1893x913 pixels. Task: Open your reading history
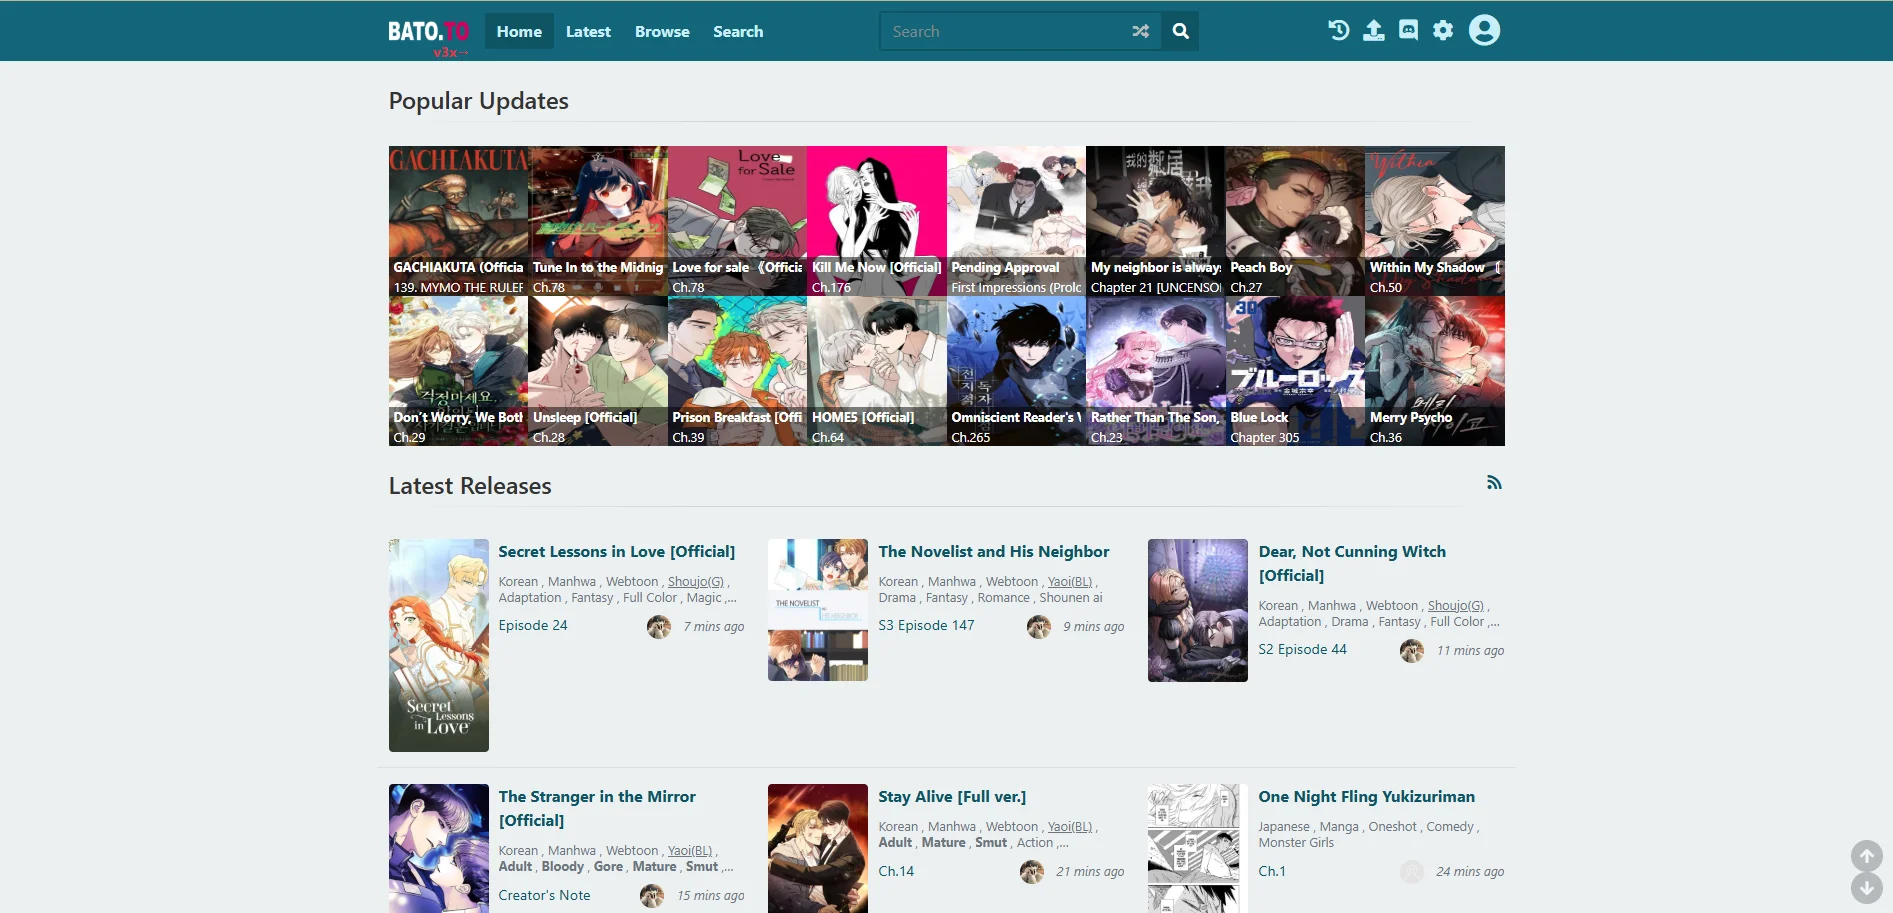click(x=1339, y=30)
